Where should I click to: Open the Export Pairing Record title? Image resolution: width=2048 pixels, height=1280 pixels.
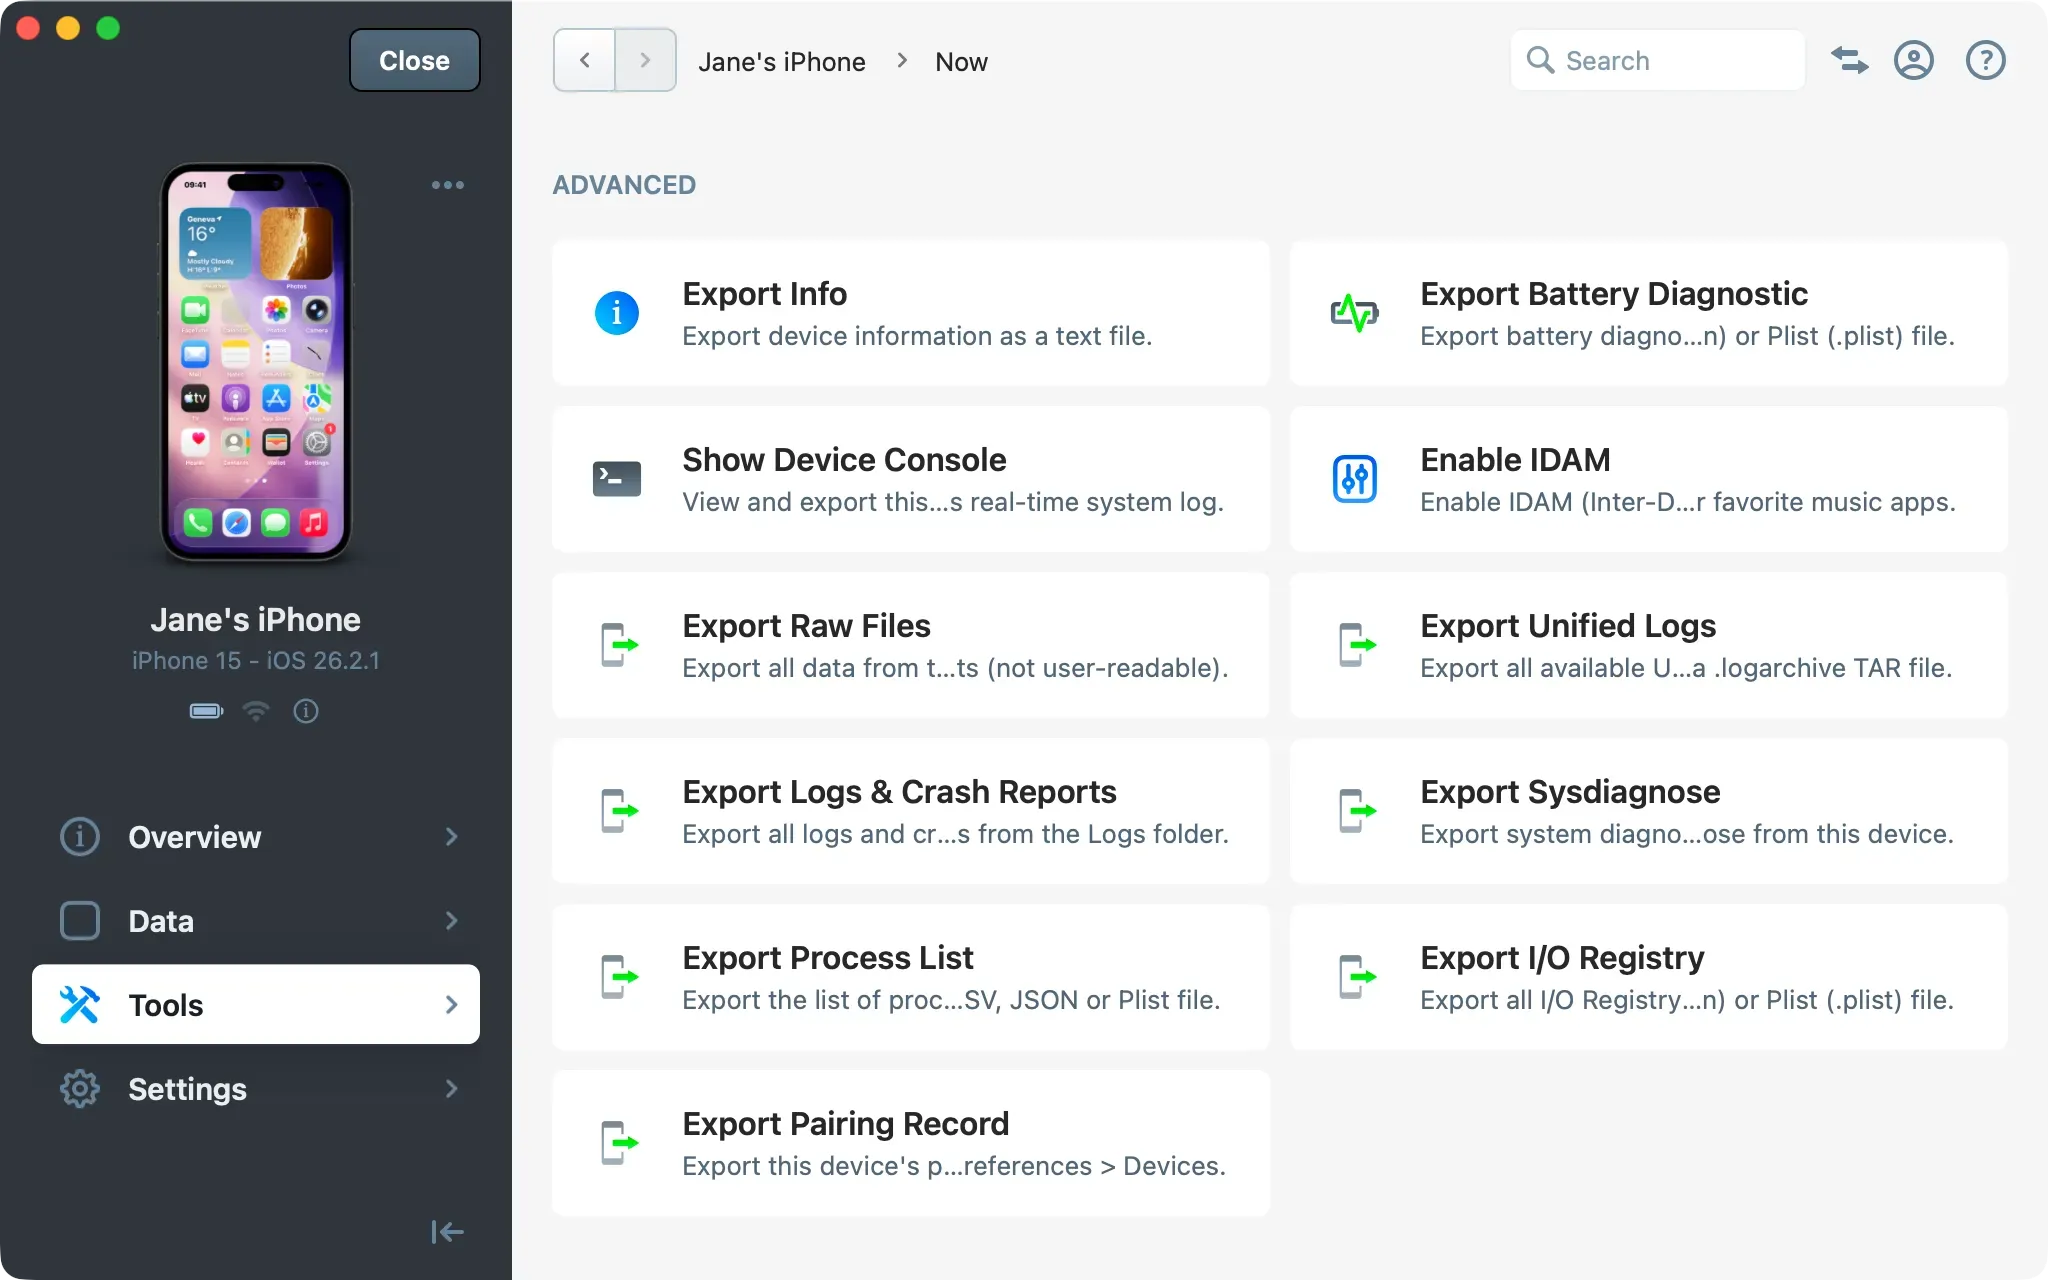pyautogui.click(x=845, y=1123)
